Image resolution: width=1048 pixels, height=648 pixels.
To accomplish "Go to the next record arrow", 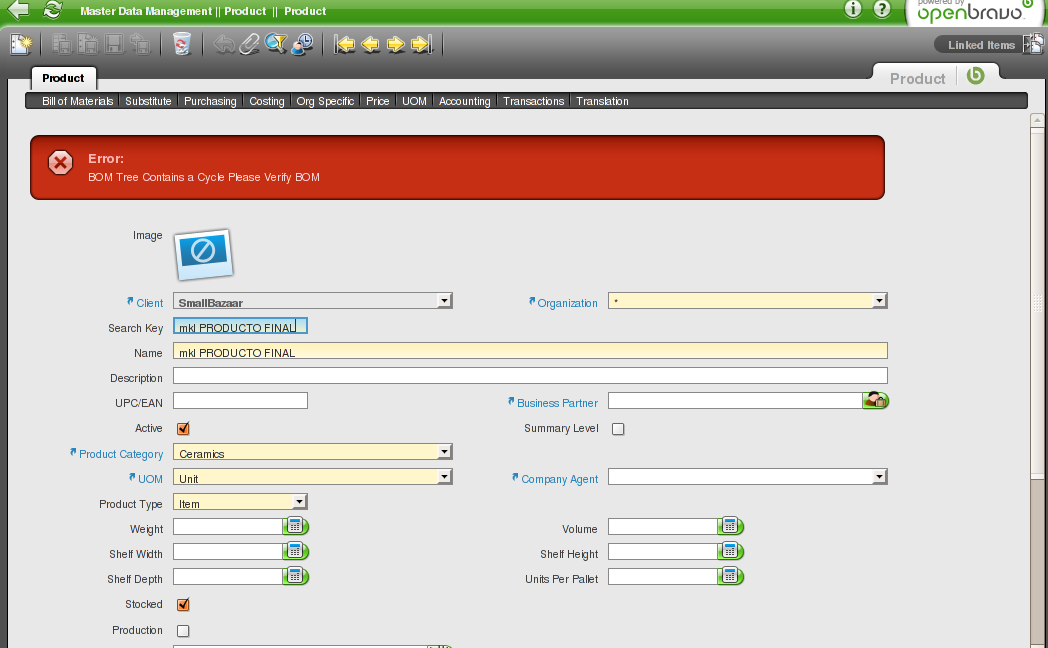I will pos(396,44).
